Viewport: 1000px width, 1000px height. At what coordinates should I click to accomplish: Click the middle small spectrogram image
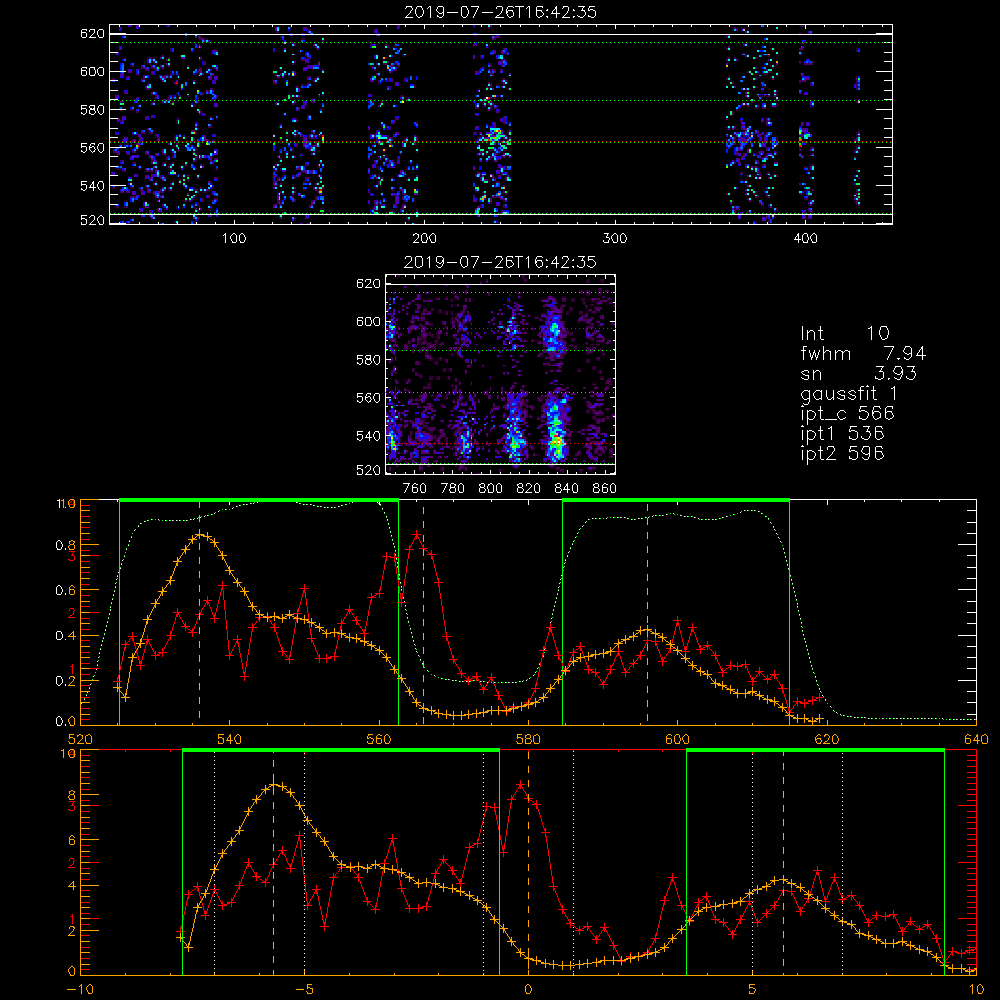(501, 374)
